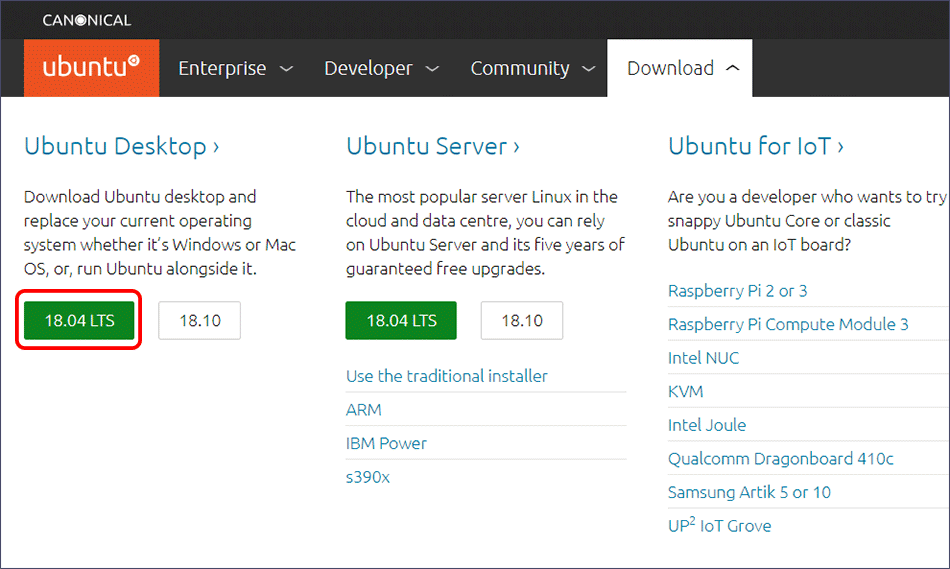Open the ARM server link
Viewport: 950px width, 569px height.
pyautogui.click(x=364, y=410)
